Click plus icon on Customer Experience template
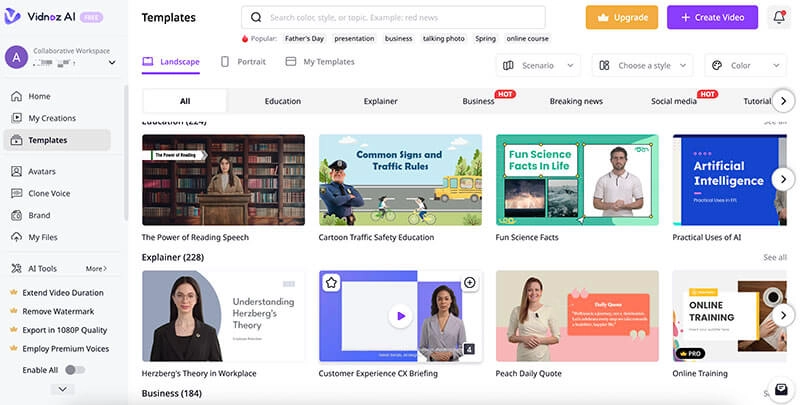 point(469,283)
